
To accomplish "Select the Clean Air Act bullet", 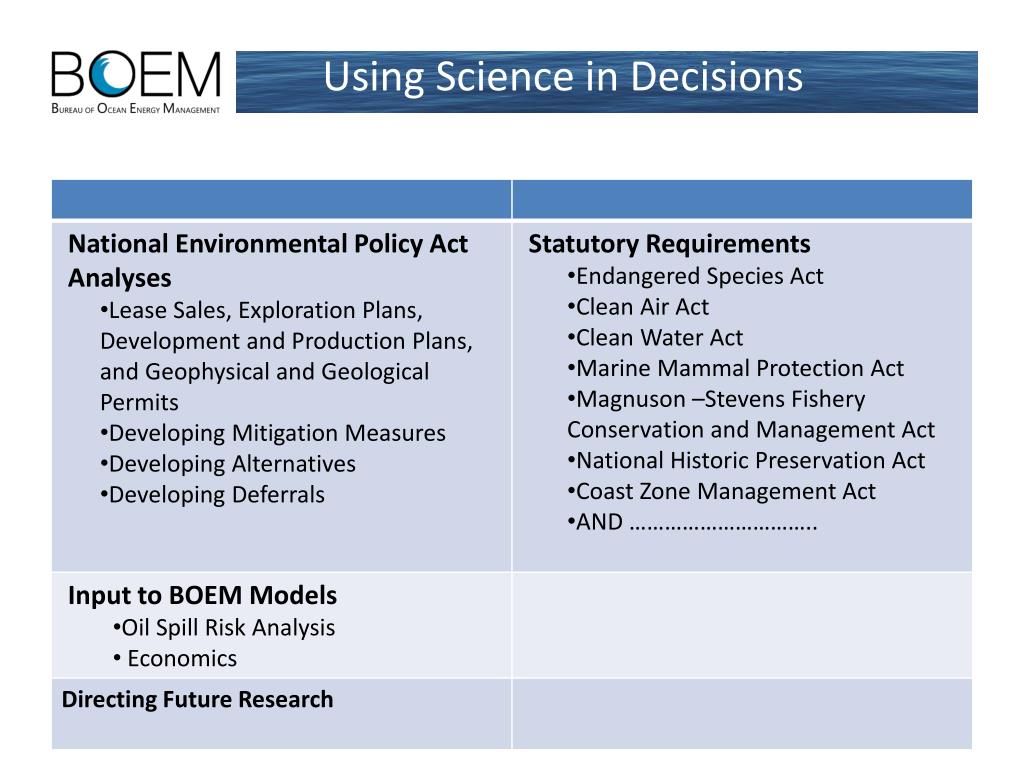I will 638,307.
